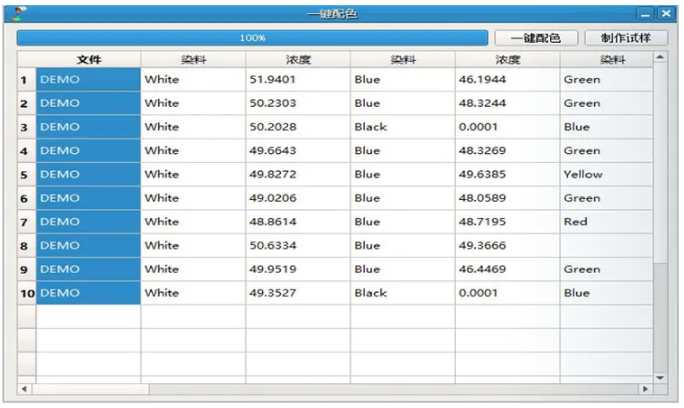
Task: Click the app icon in title bar
Action: (x=18, y=14)
